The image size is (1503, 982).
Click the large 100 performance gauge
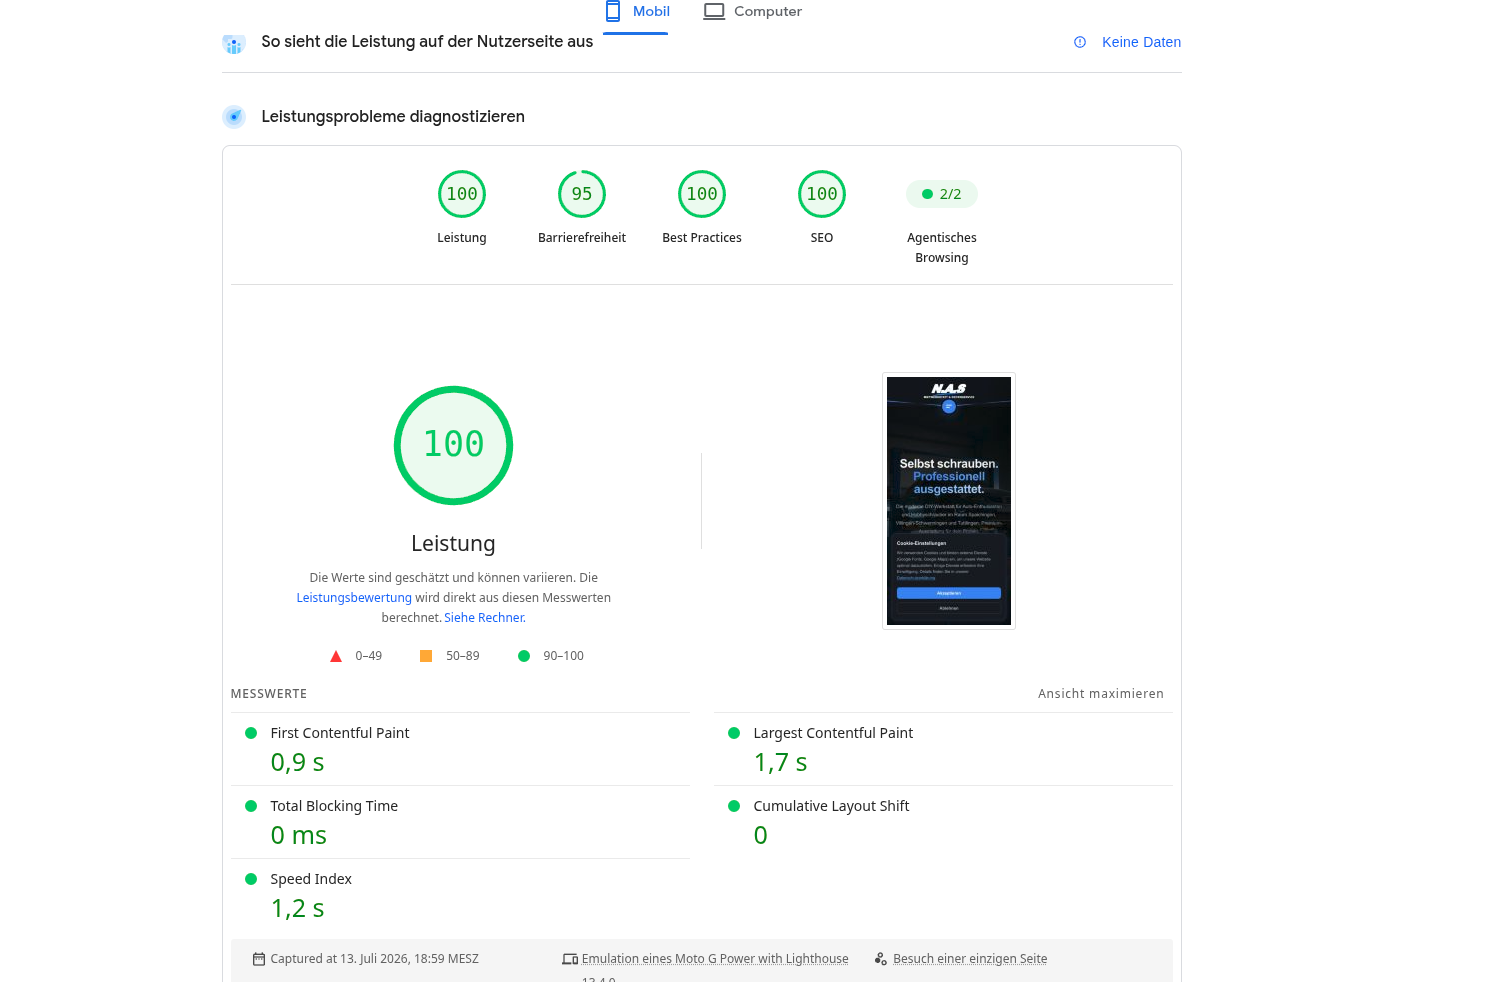454,445
